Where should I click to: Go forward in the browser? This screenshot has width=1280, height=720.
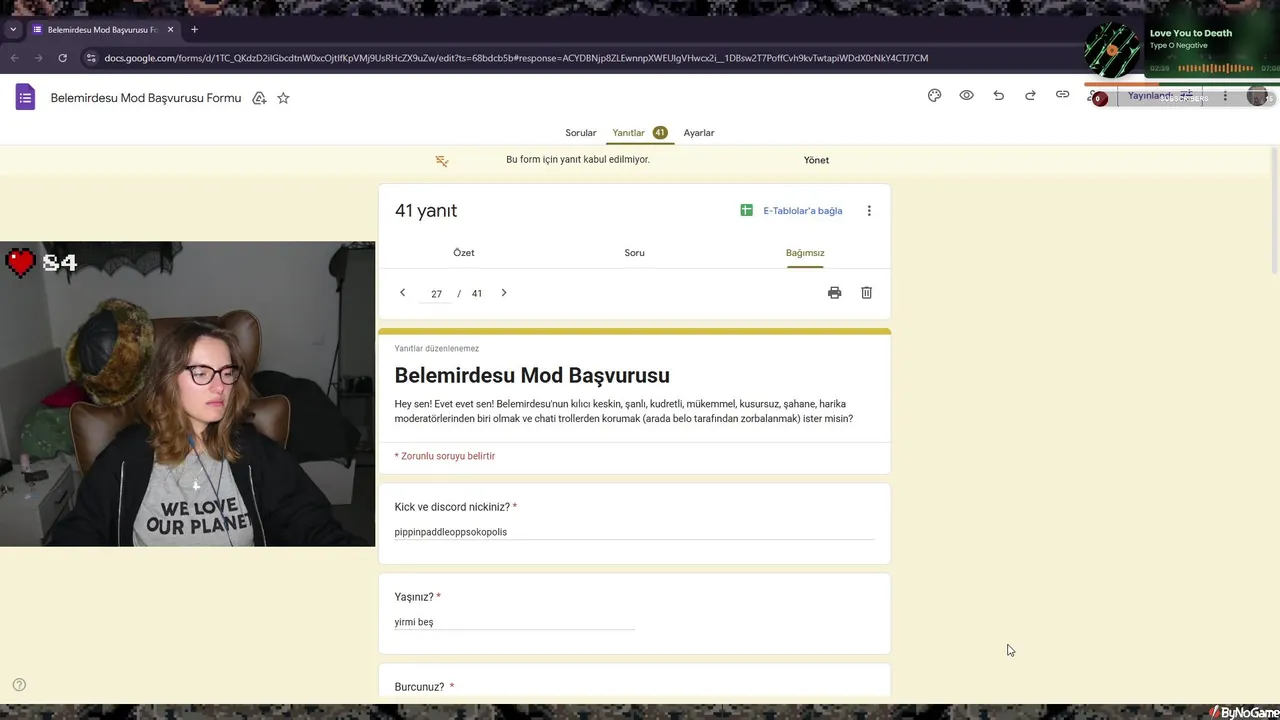tap(39, 58)
